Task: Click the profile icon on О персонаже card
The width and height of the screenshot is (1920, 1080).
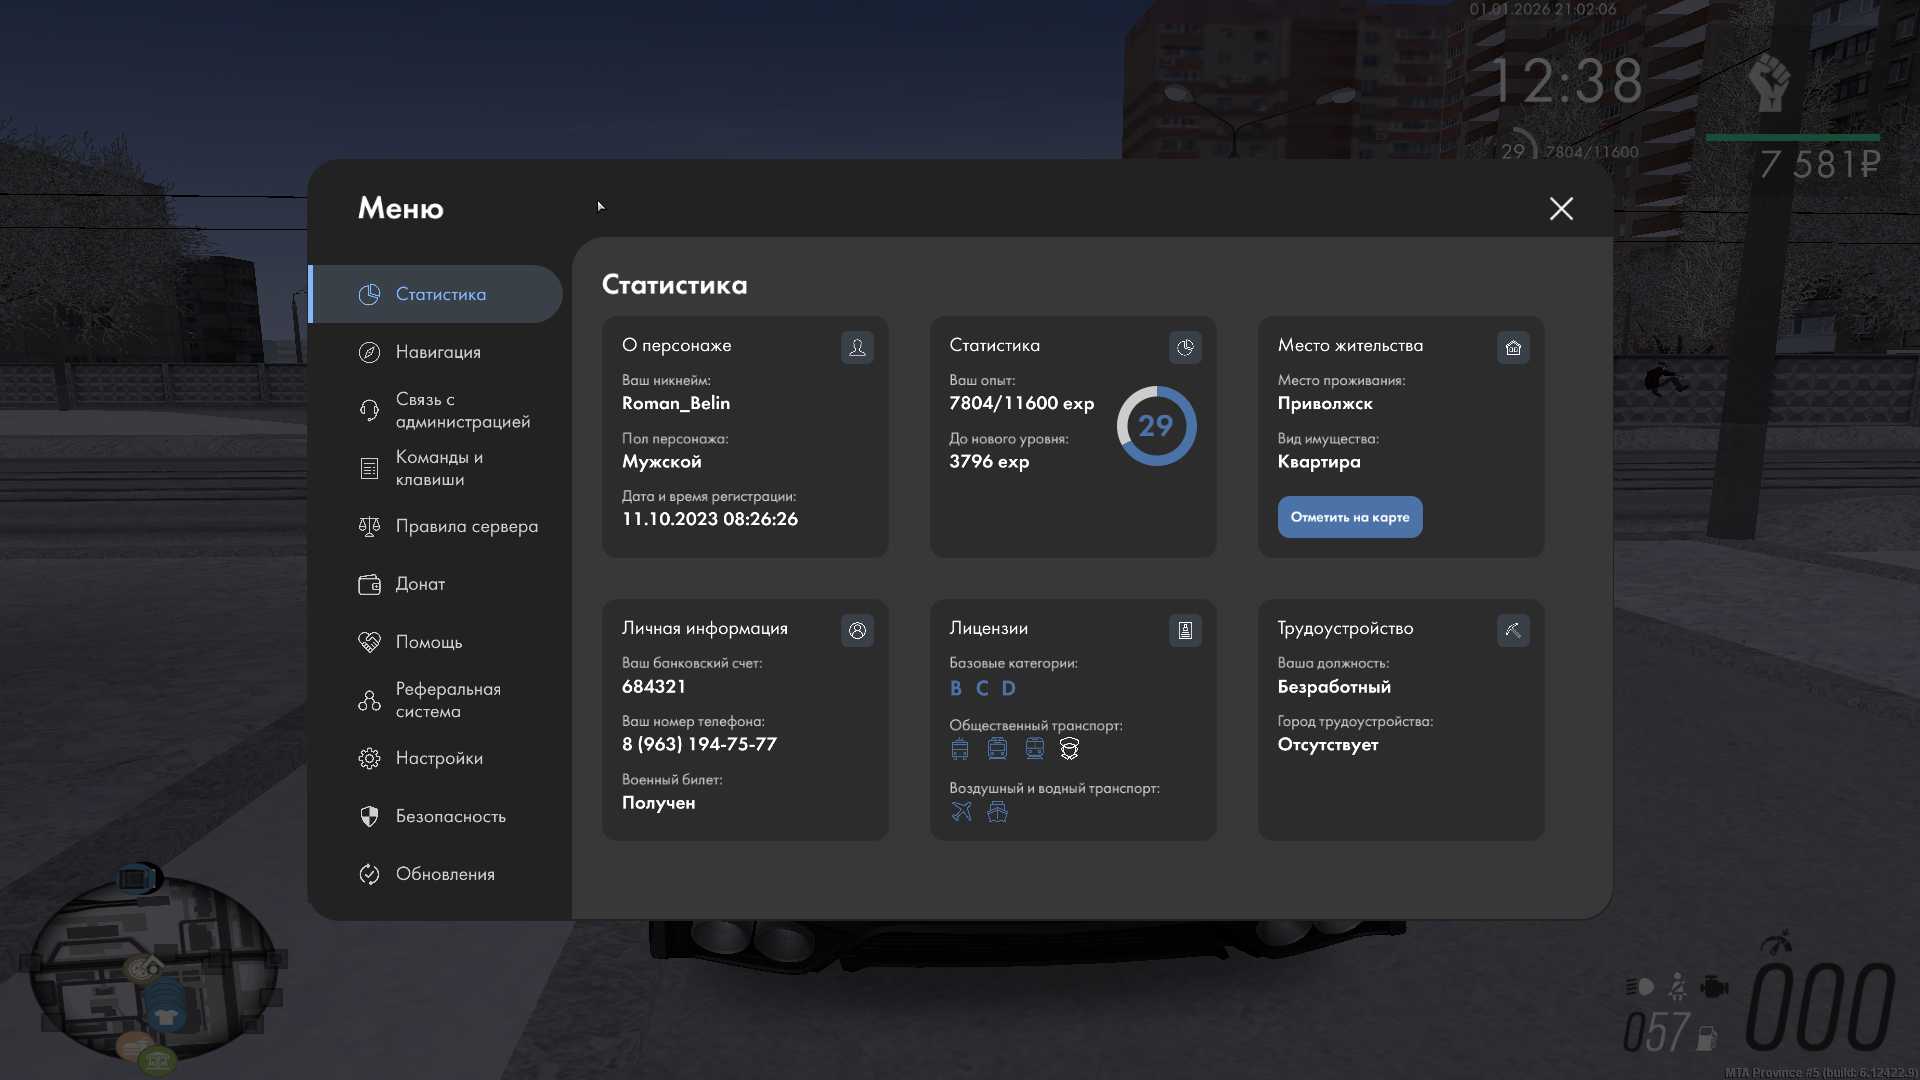Action: 857,347
